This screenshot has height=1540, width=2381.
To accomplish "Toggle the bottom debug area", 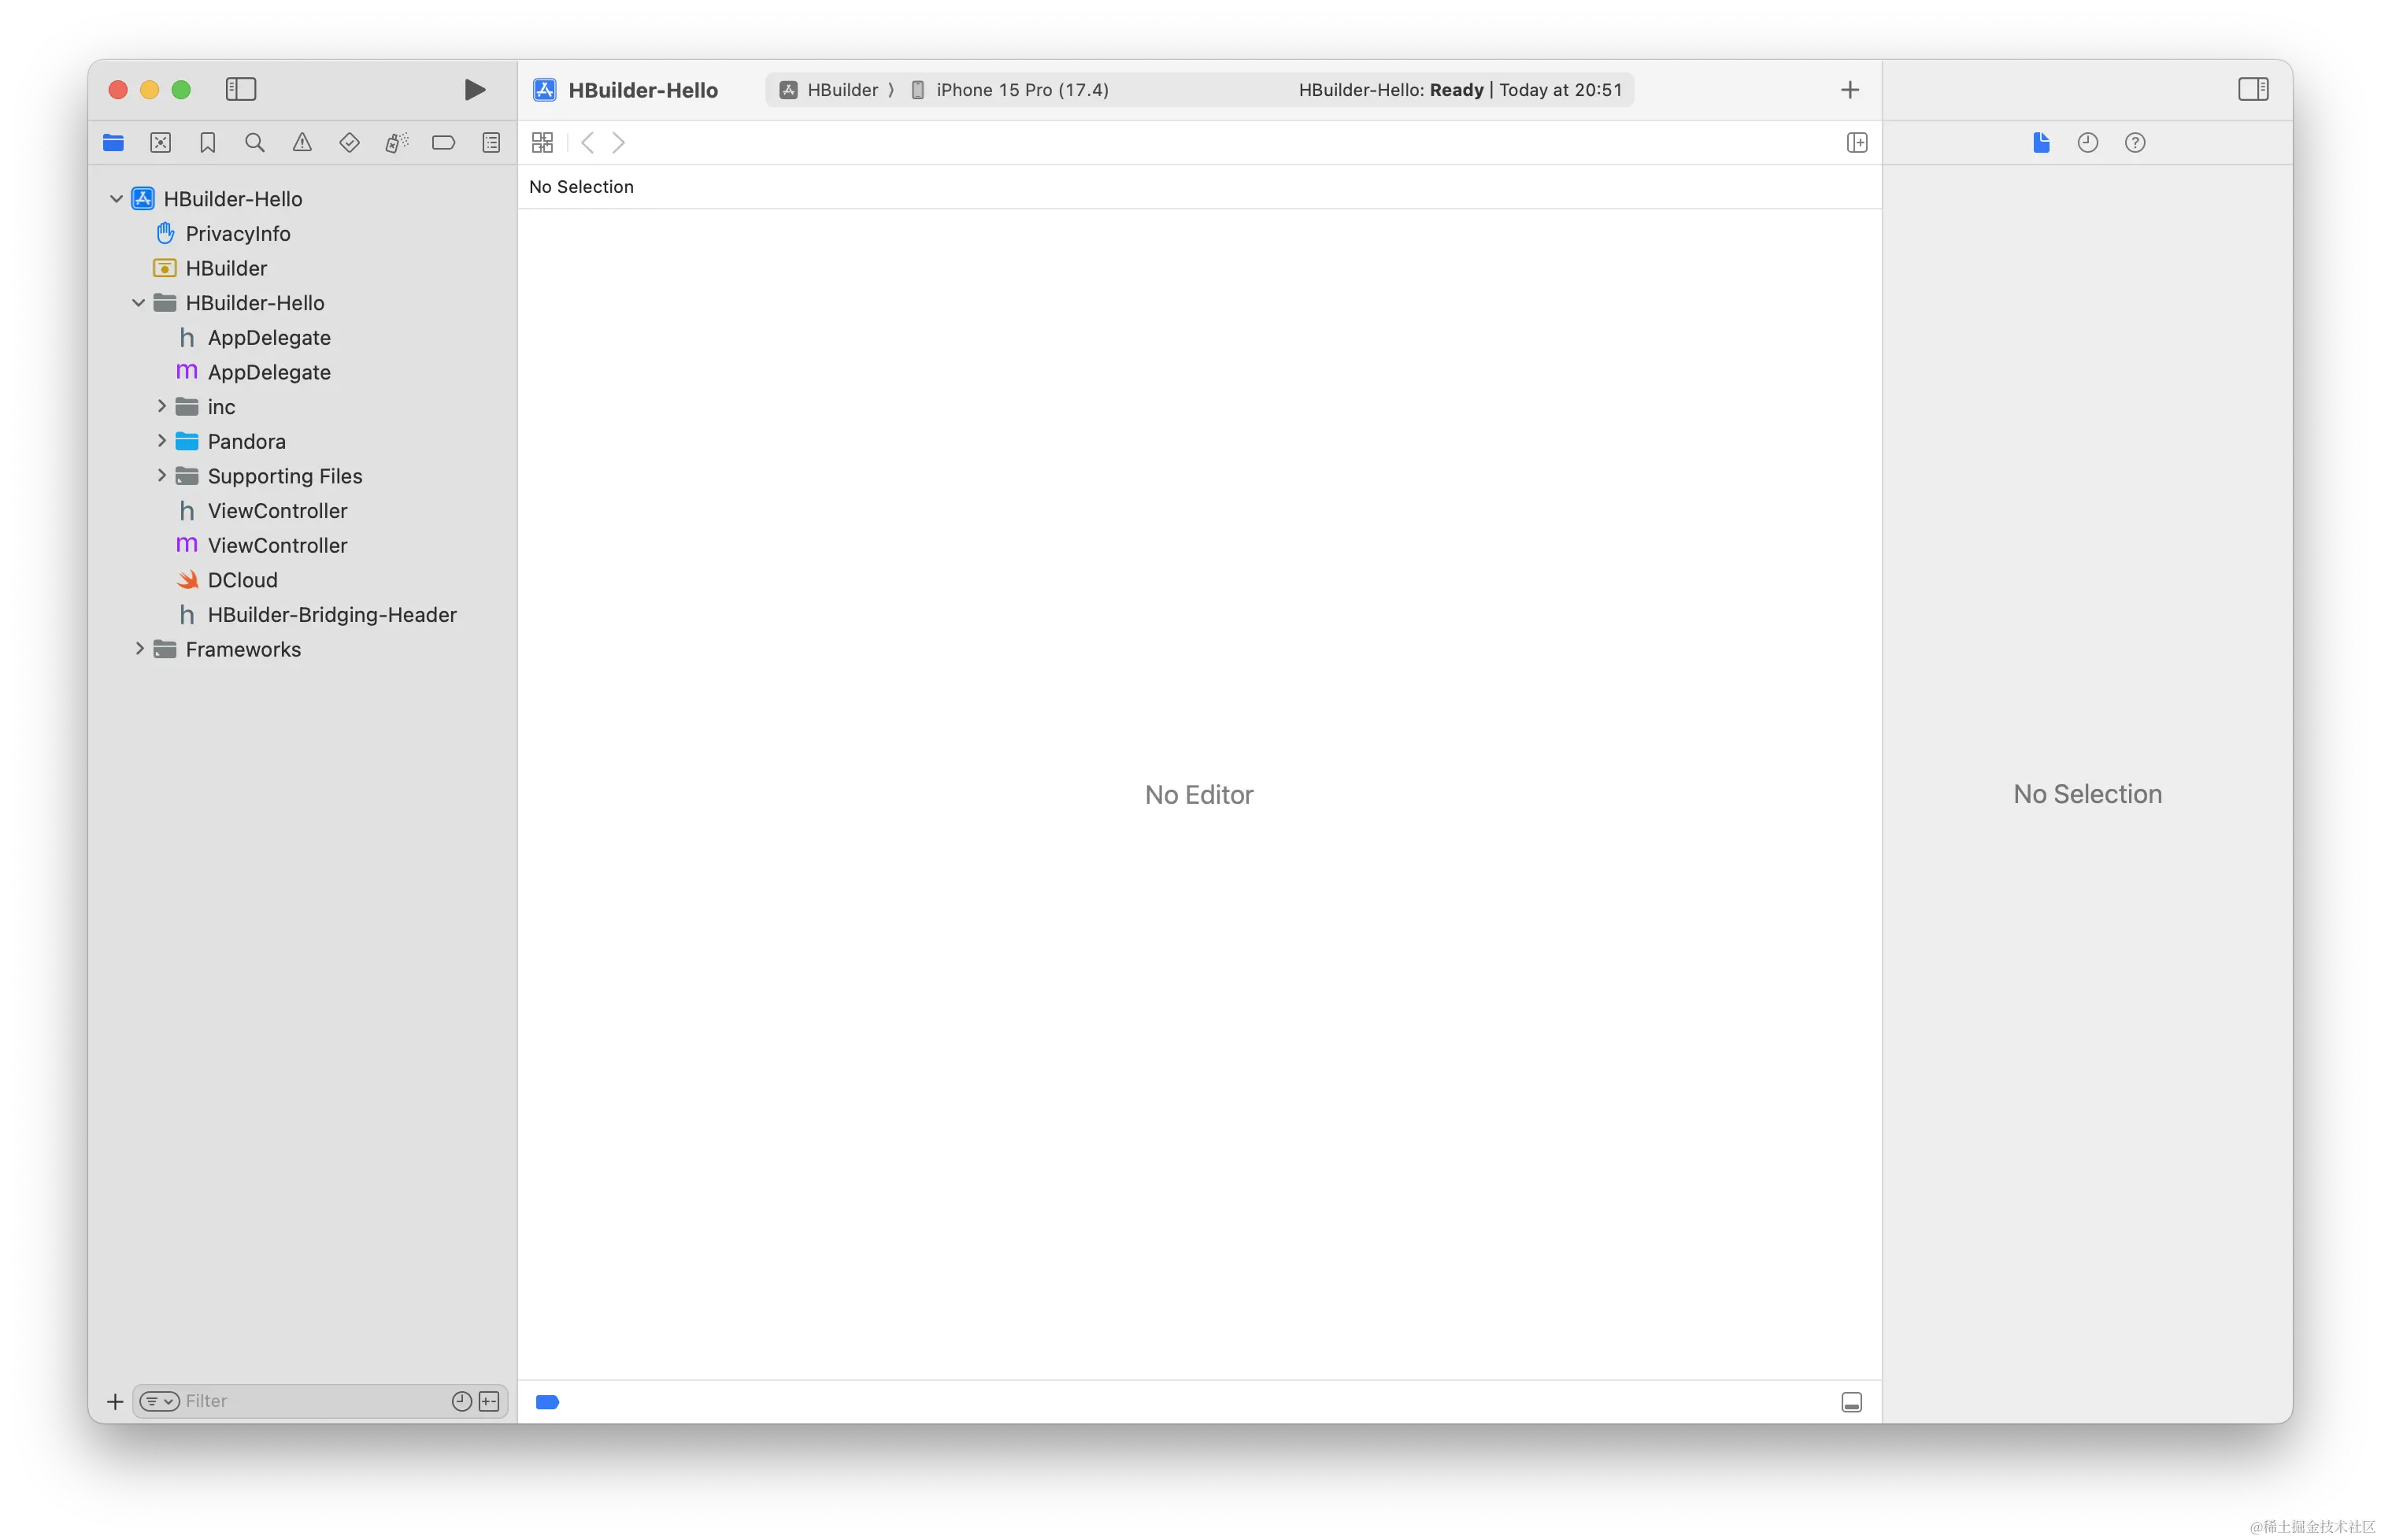I will click(x=1851, y=1402).
